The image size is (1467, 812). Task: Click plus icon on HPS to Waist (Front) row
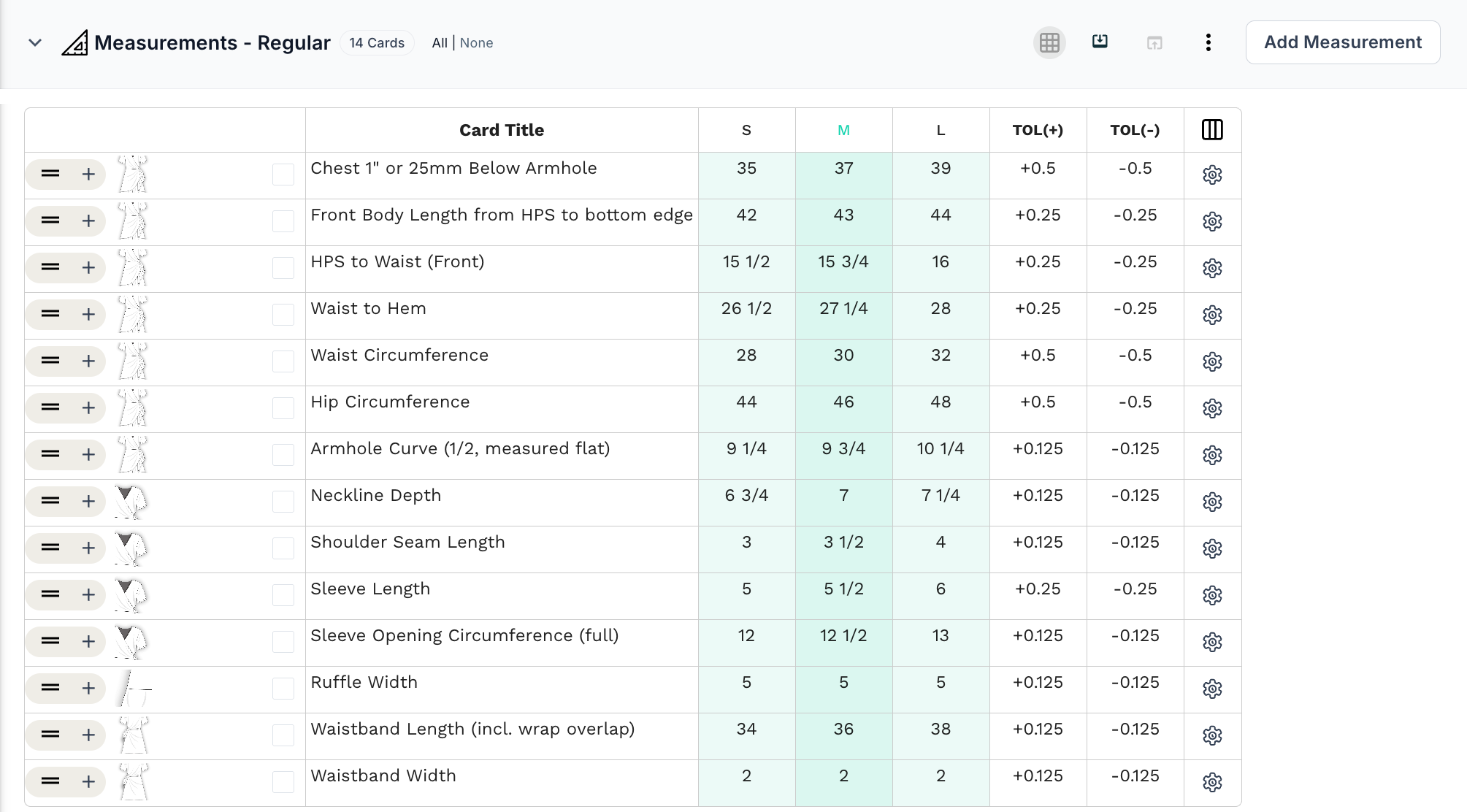tap(88, 268)
